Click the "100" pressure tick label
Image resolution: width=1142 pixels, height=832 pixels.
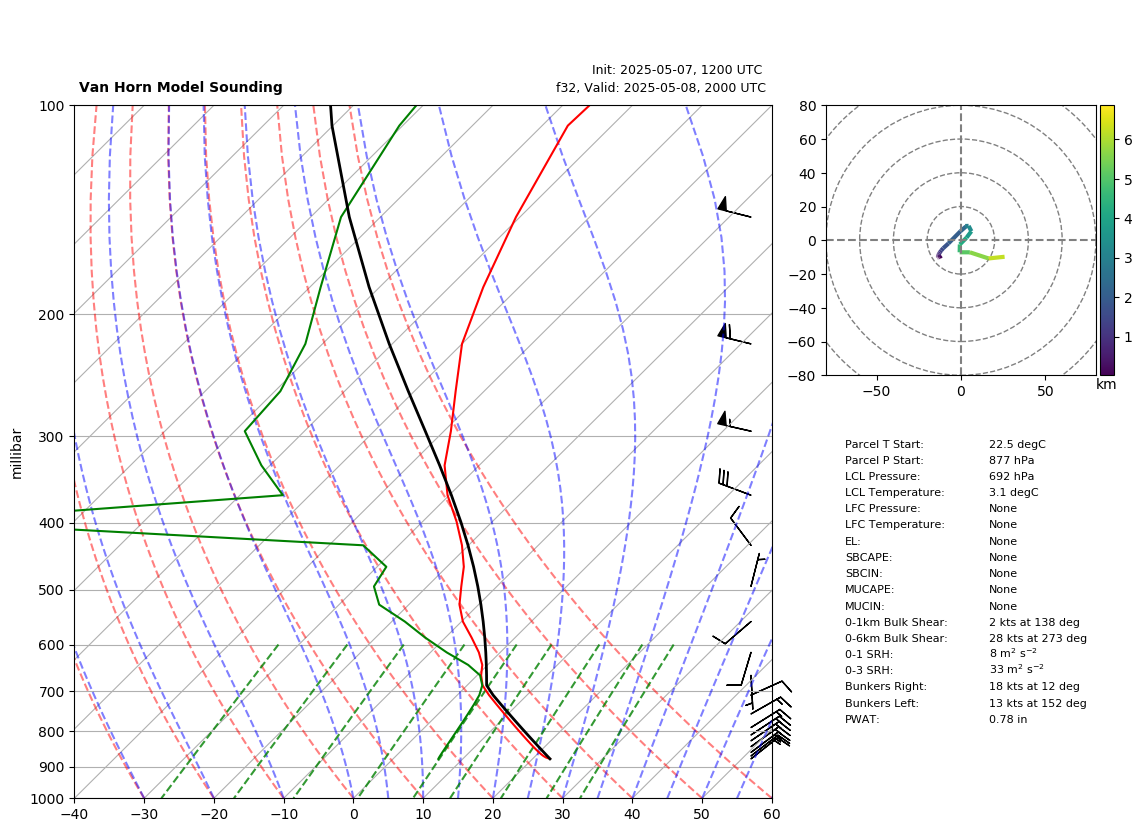tap(53, 106)
